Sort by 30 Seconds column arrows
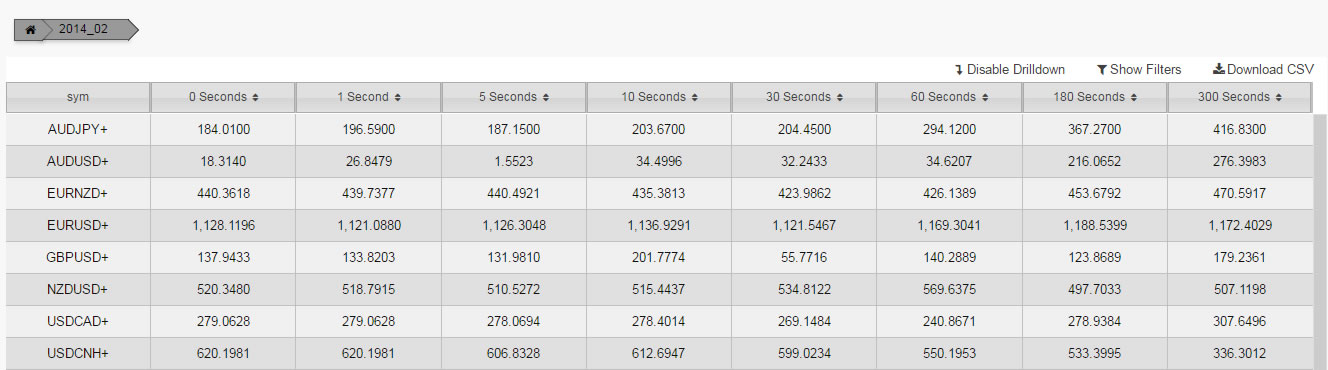The width and height of the screenshot is (1328, 370). point(839,98)
